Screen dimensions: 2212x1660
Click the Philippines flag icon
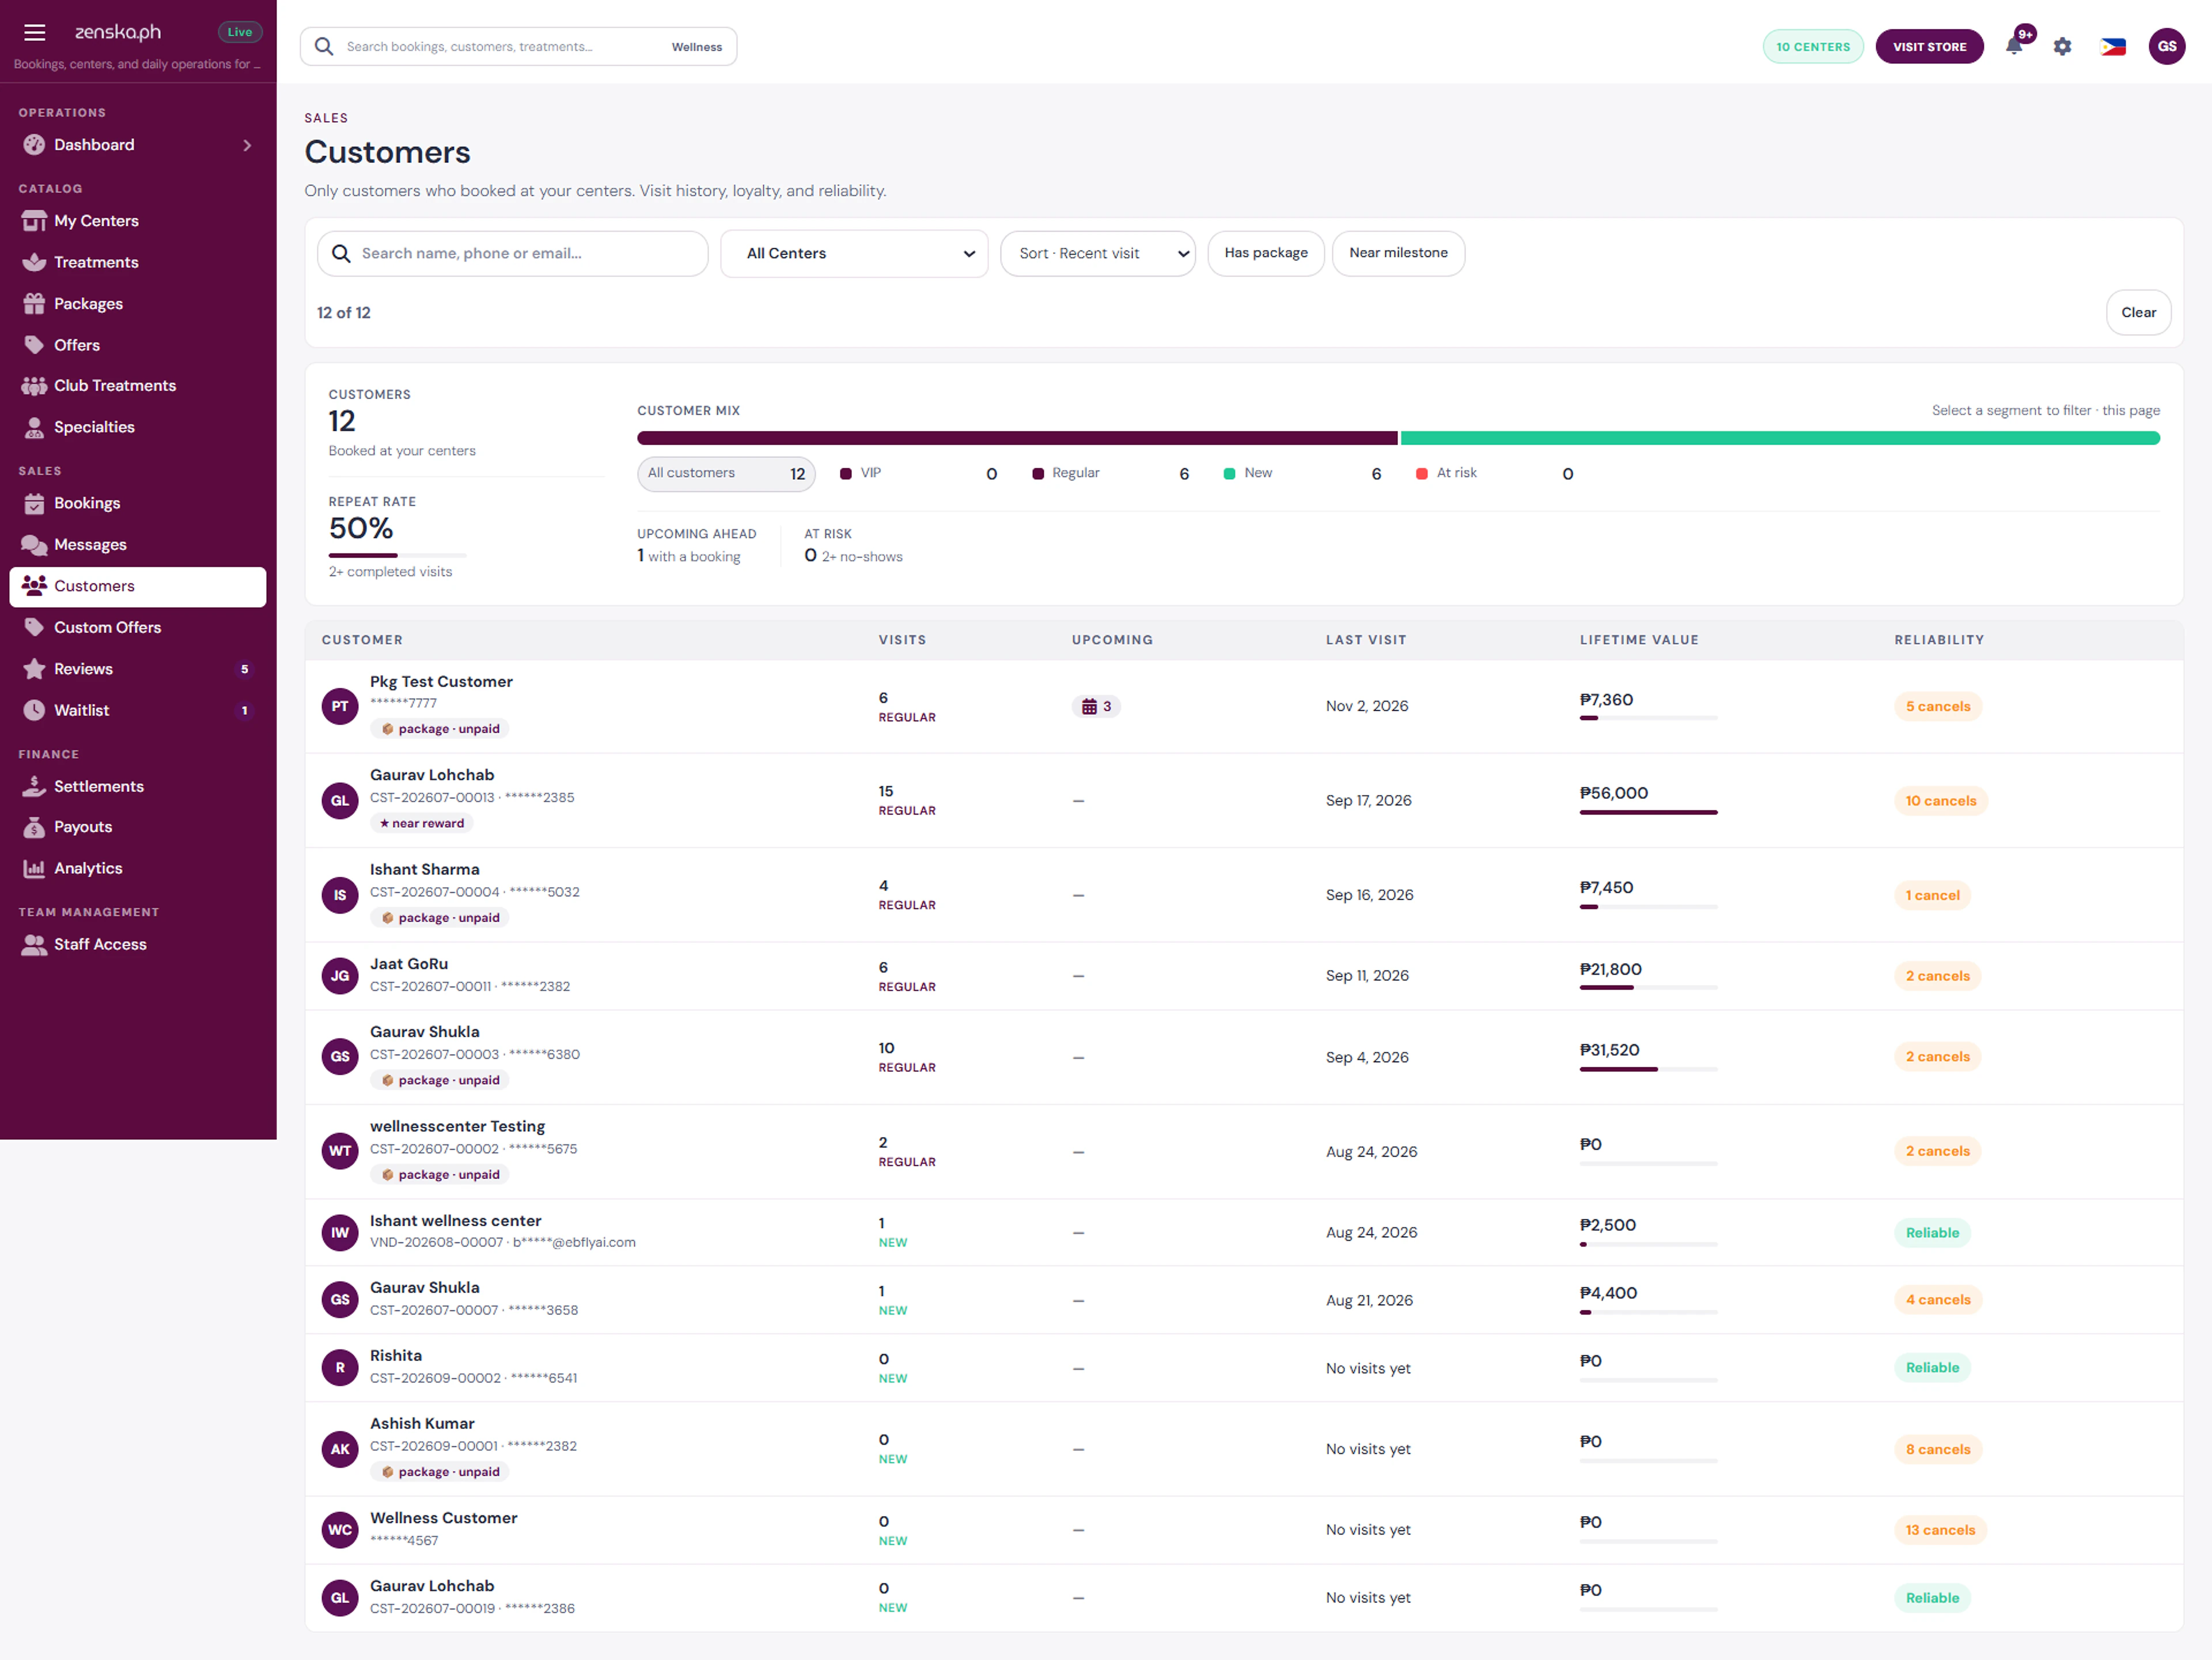2113,46
